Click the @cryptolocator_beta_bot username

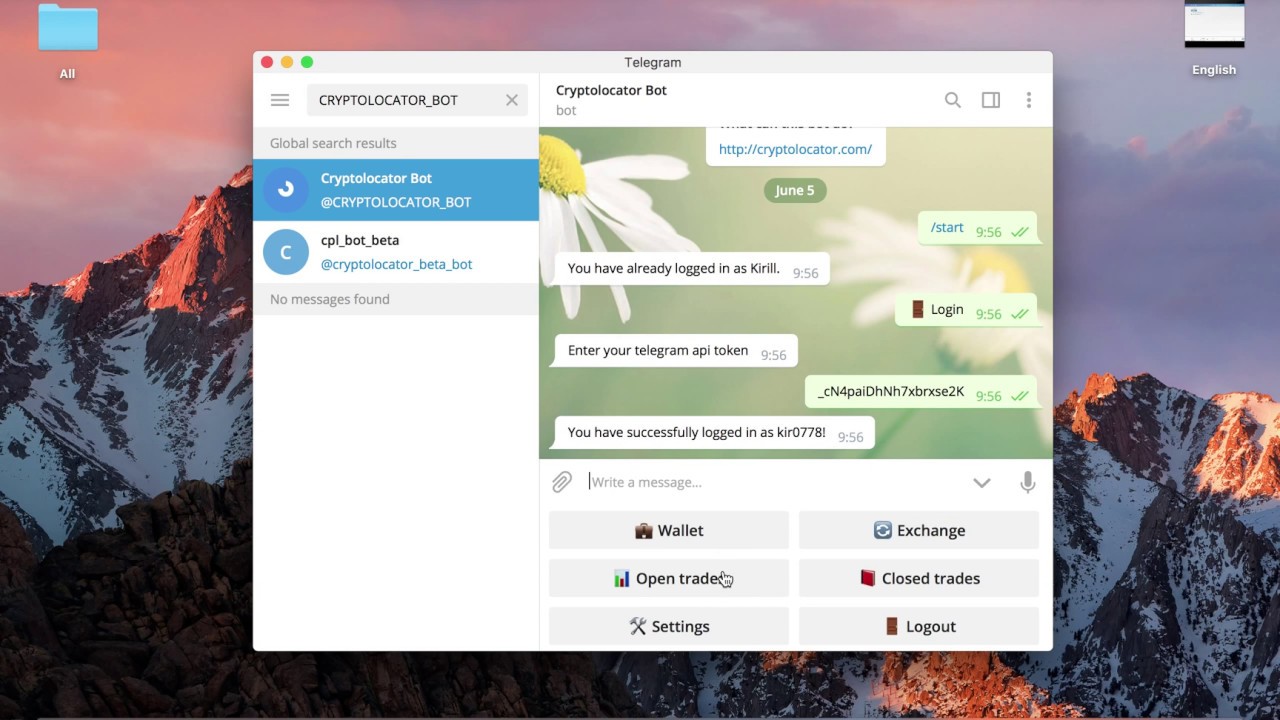(396, 264)
